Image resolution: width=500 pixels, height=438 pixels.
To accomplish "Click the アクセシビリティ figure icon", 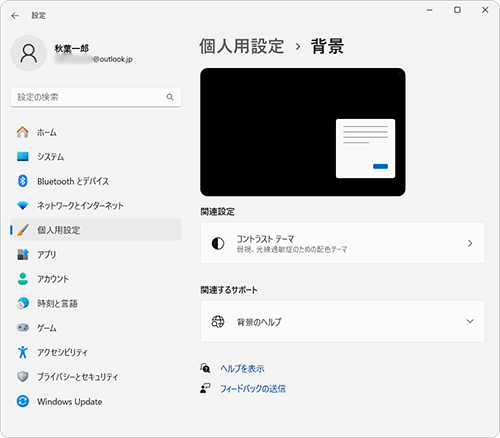I will click(23, 352).
